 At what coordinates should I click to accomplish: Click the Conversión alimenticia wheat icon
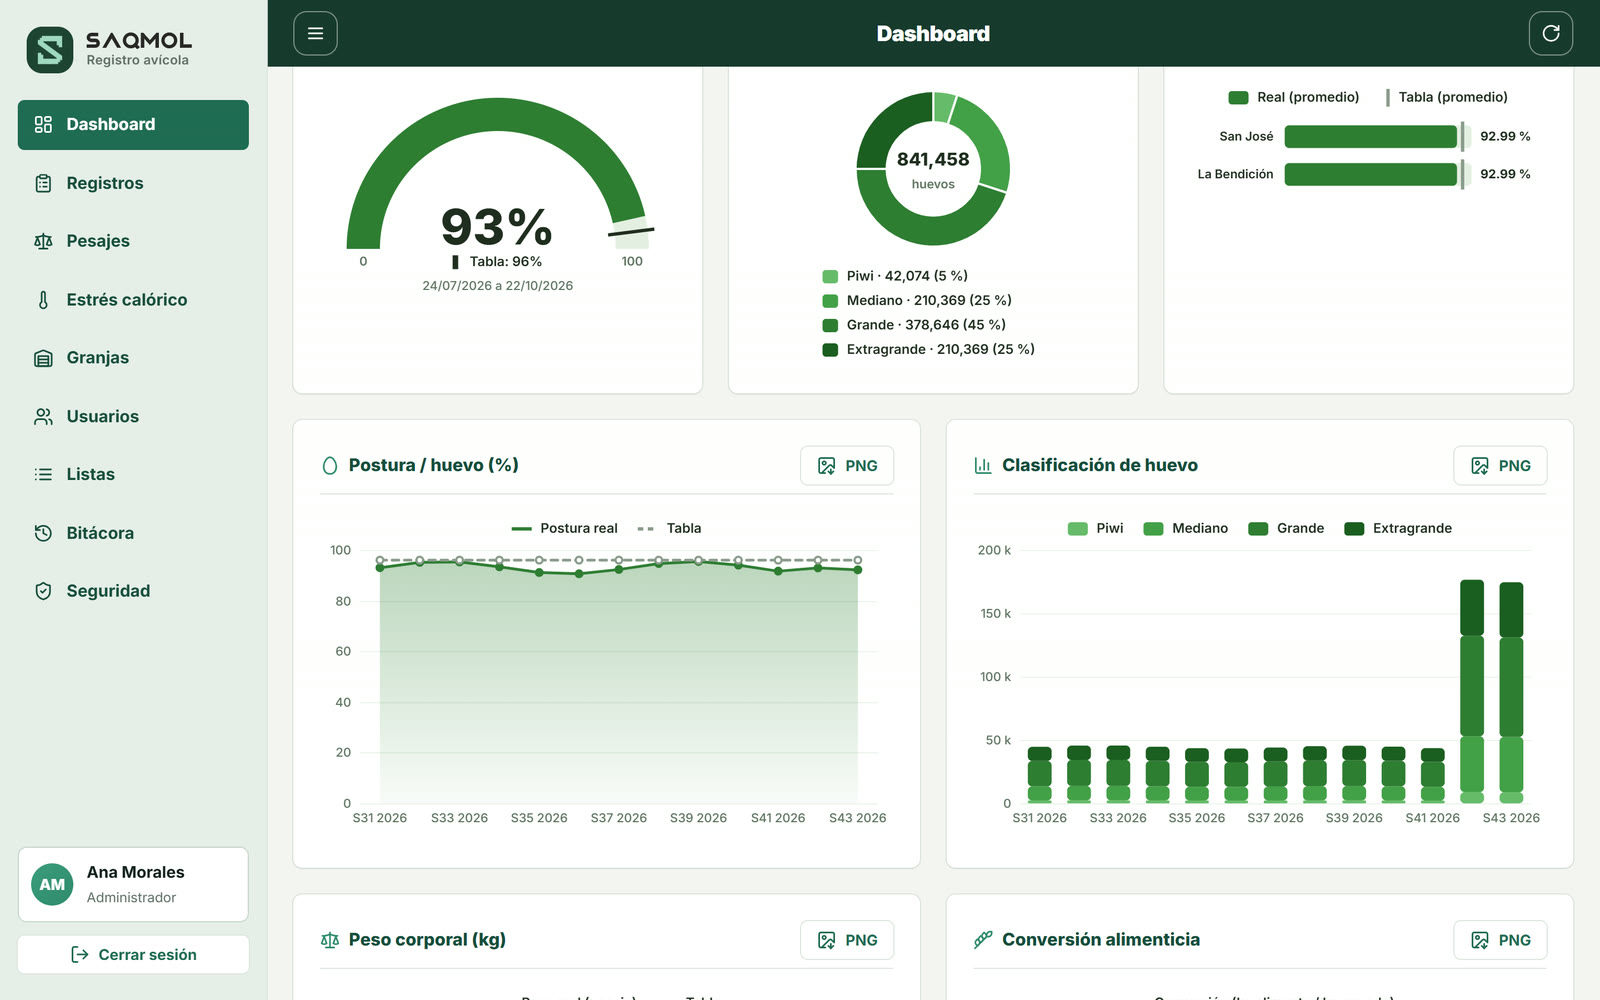[983, 940]
